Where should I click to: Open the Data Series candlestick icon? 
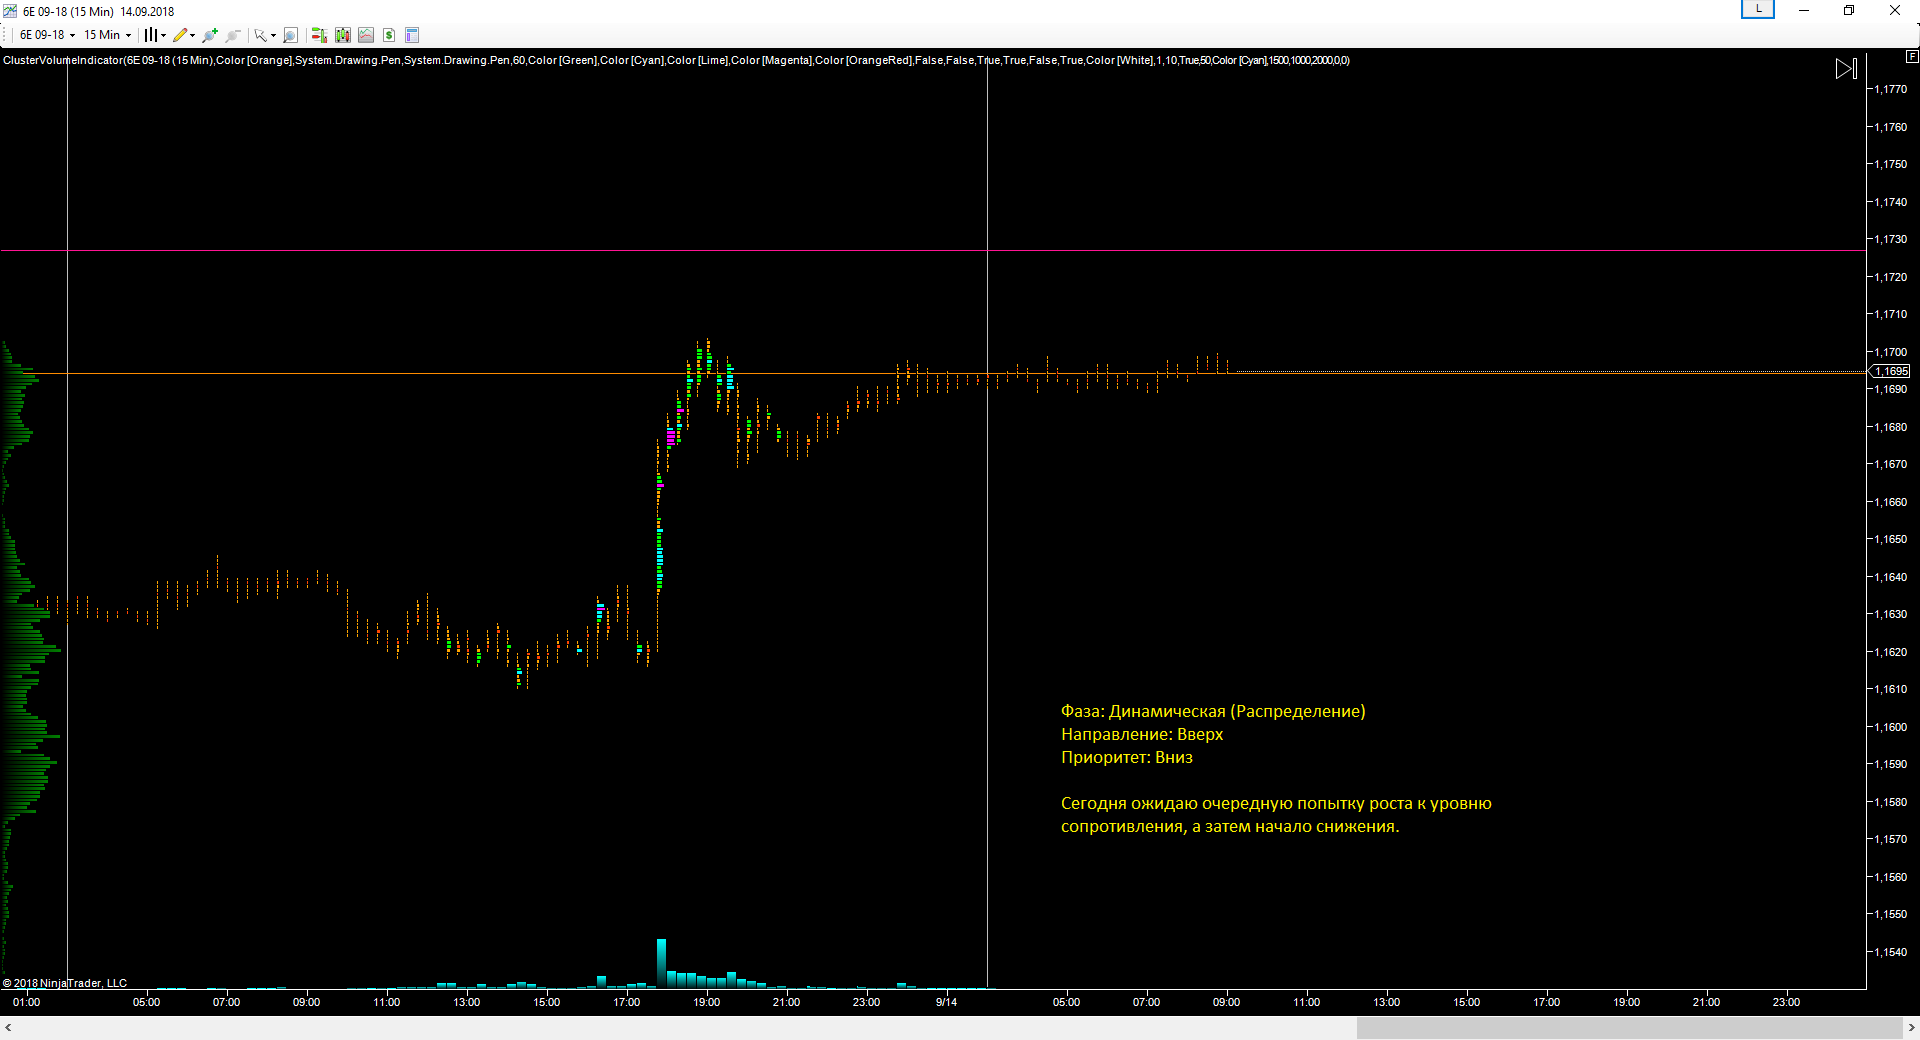pyautogui.click(x=343, y=35)
